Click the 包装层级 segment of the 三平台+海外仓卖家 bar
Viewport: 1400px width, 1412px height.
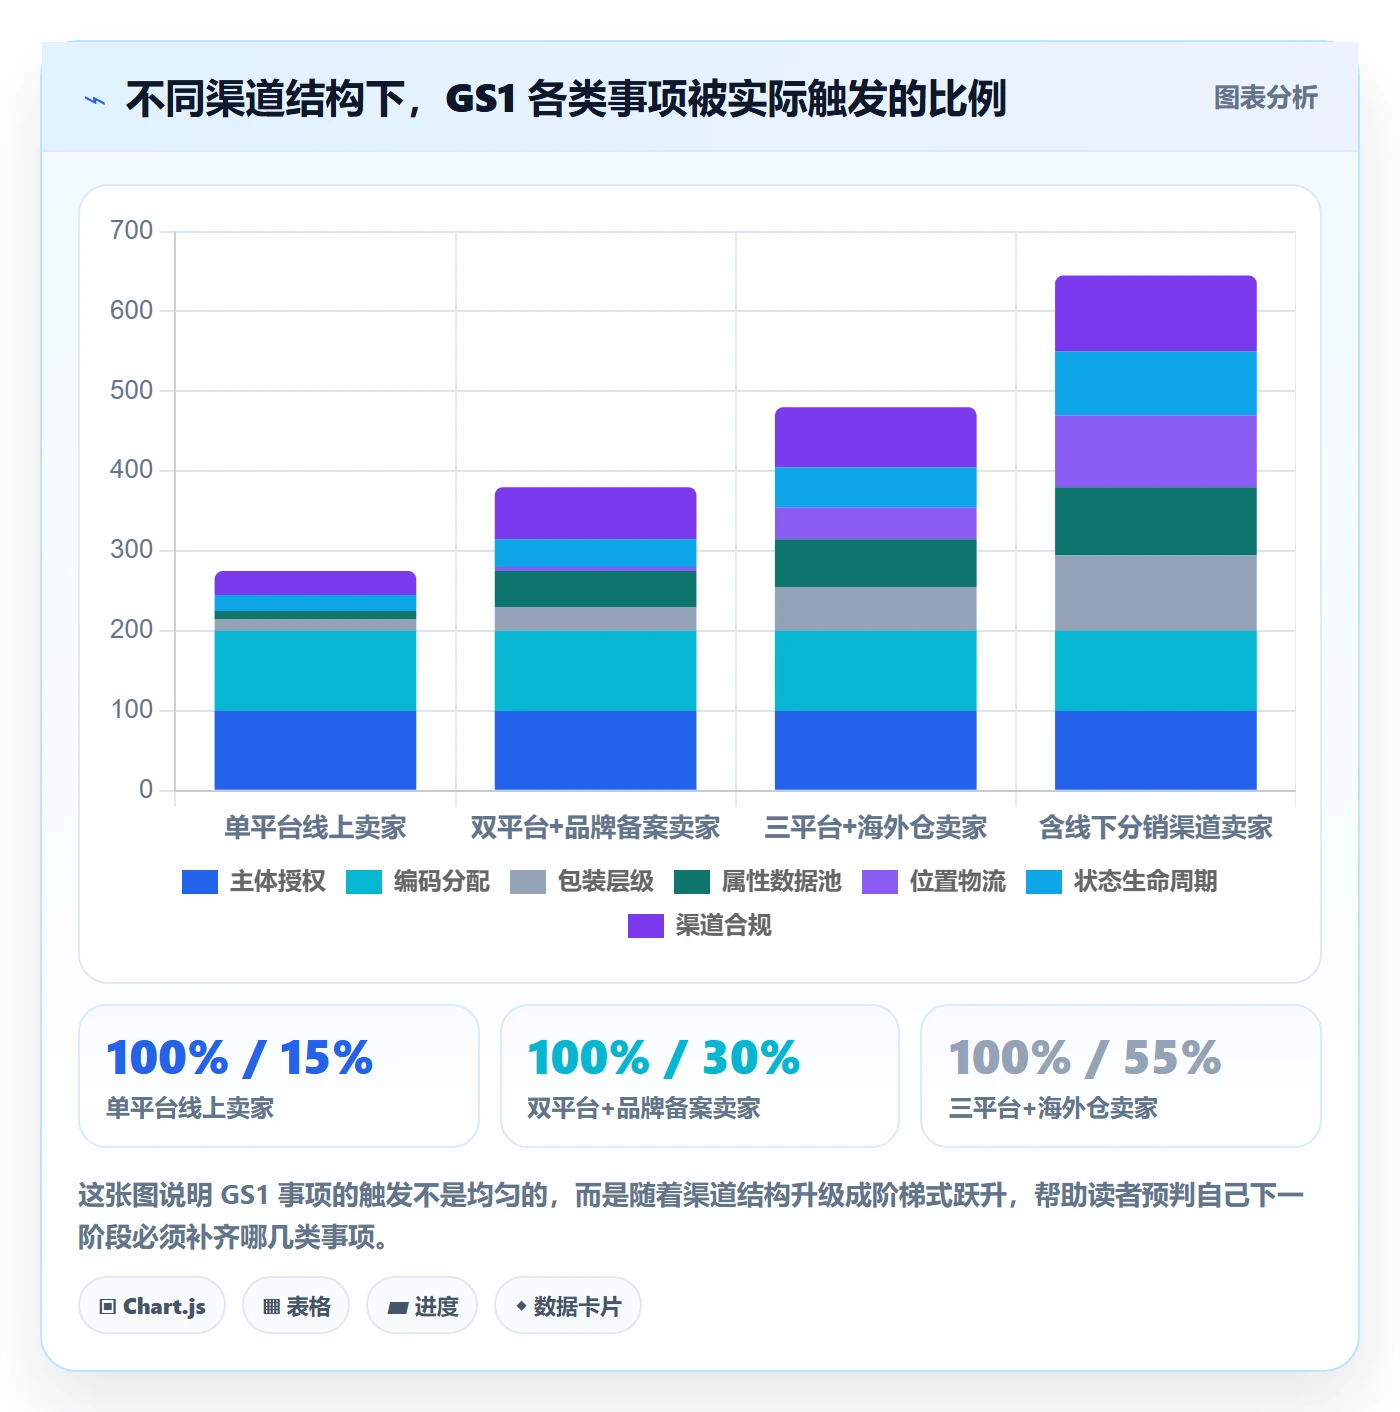coord(876,609)
